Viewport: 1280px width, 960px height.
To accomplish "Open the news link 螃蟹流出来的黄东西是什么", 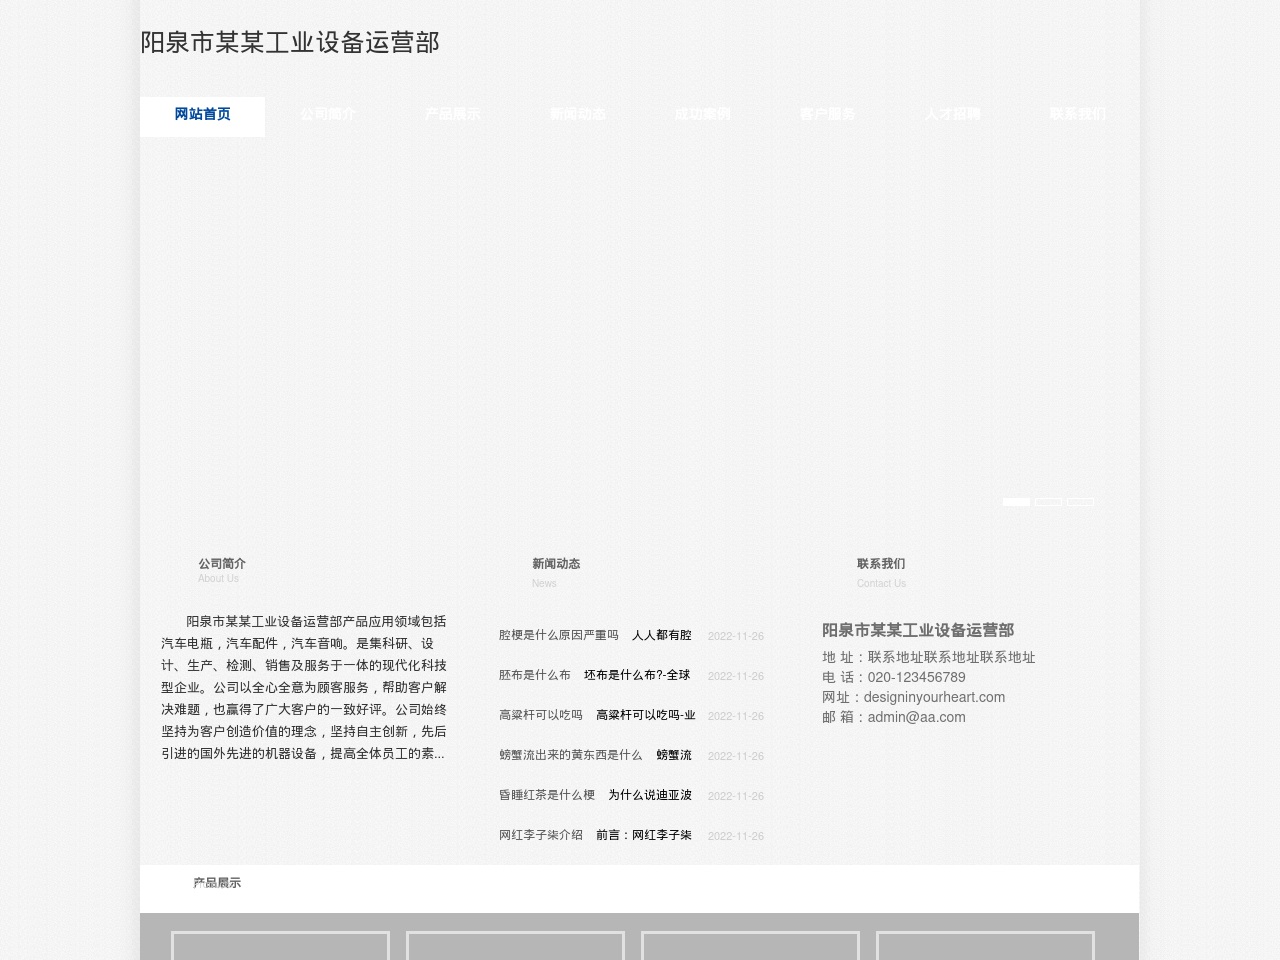I will point(571,755).
